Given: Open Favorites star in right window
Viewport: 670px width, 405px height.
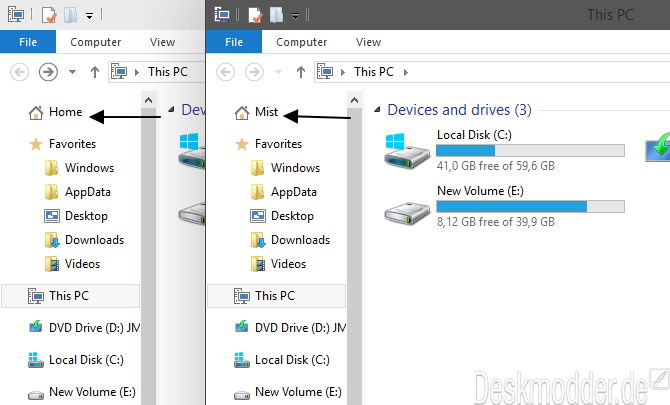Looking at the screenshot, I should [242, 144].
